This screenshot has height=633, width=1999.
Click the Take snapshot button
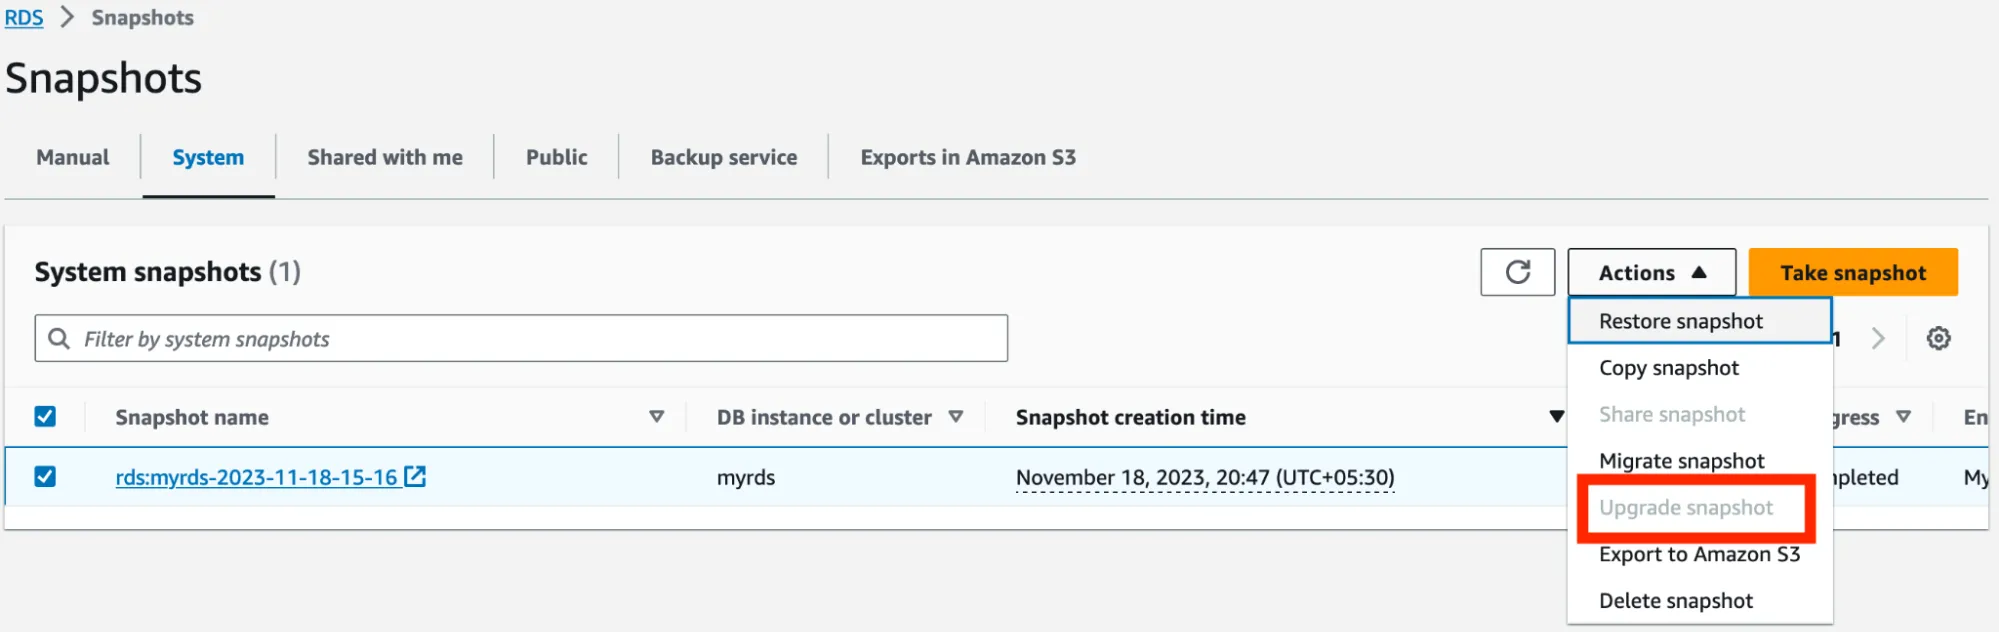(1852, 271)
